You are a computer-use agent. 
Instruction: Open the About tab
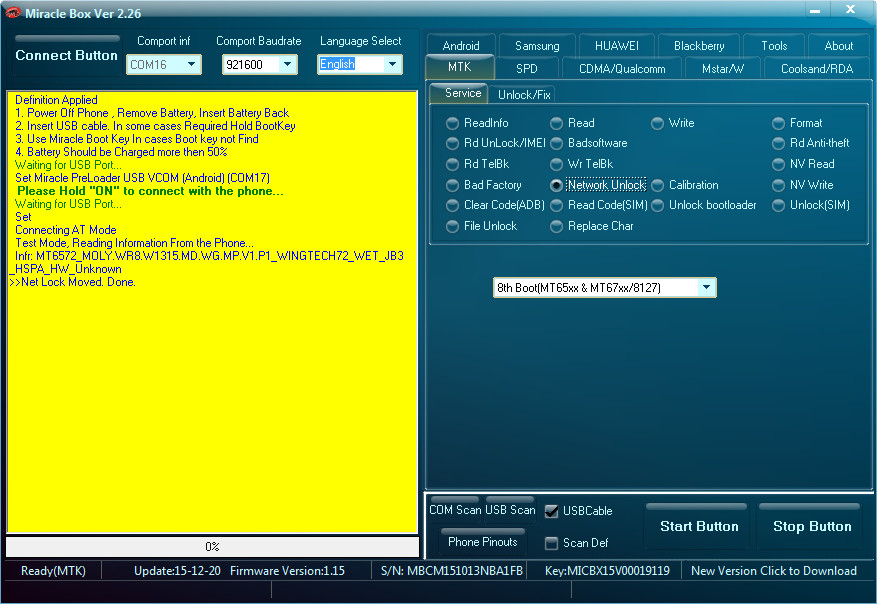[838, 46]
